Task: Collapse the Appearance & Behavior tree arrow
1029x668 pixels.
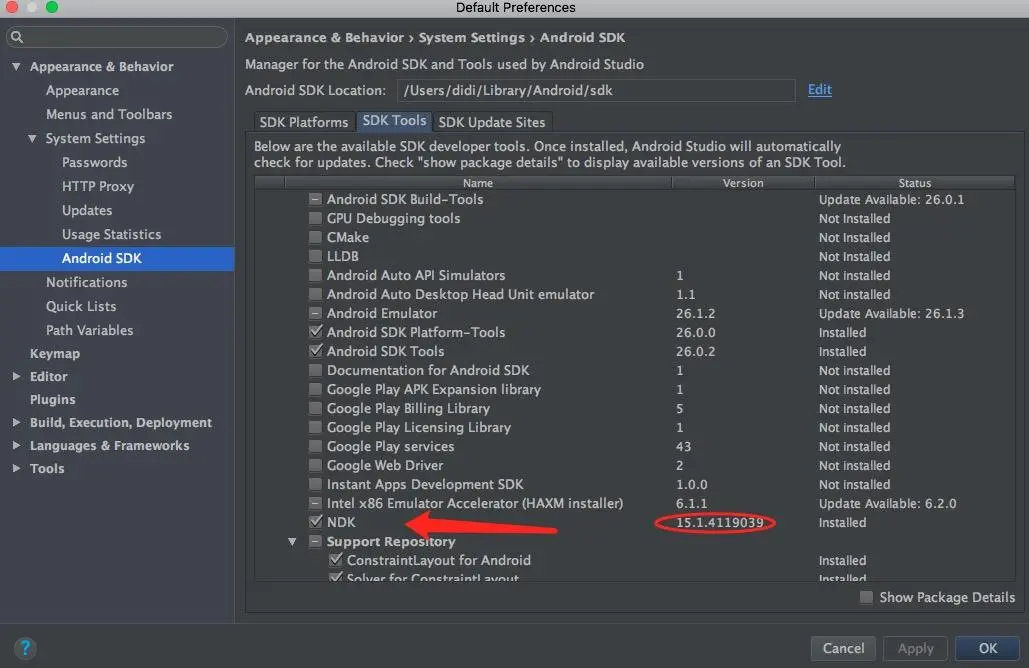Action: pos(16,66)
